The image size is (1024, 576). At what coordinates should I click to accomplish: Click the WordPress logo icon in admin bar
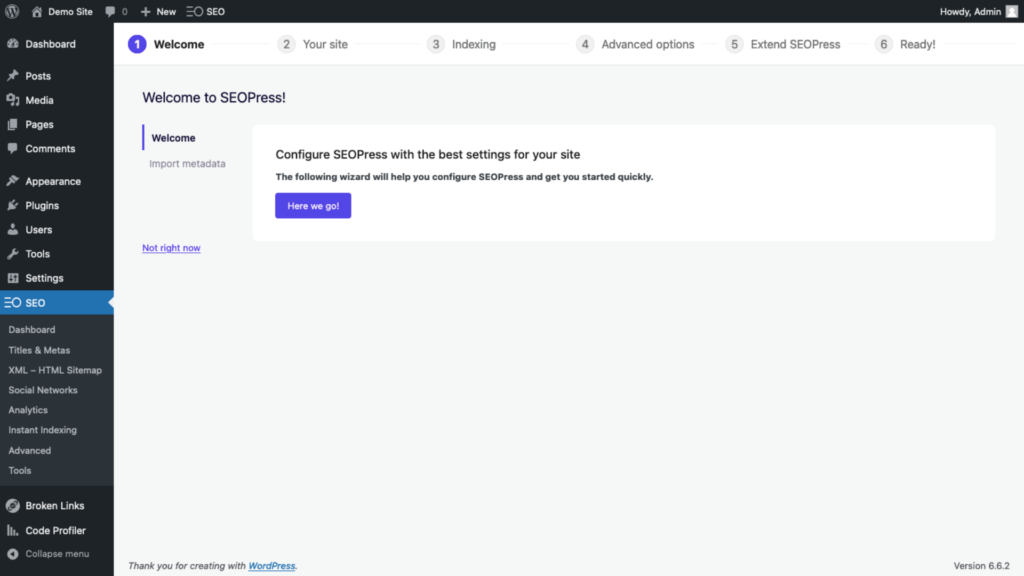12,11
